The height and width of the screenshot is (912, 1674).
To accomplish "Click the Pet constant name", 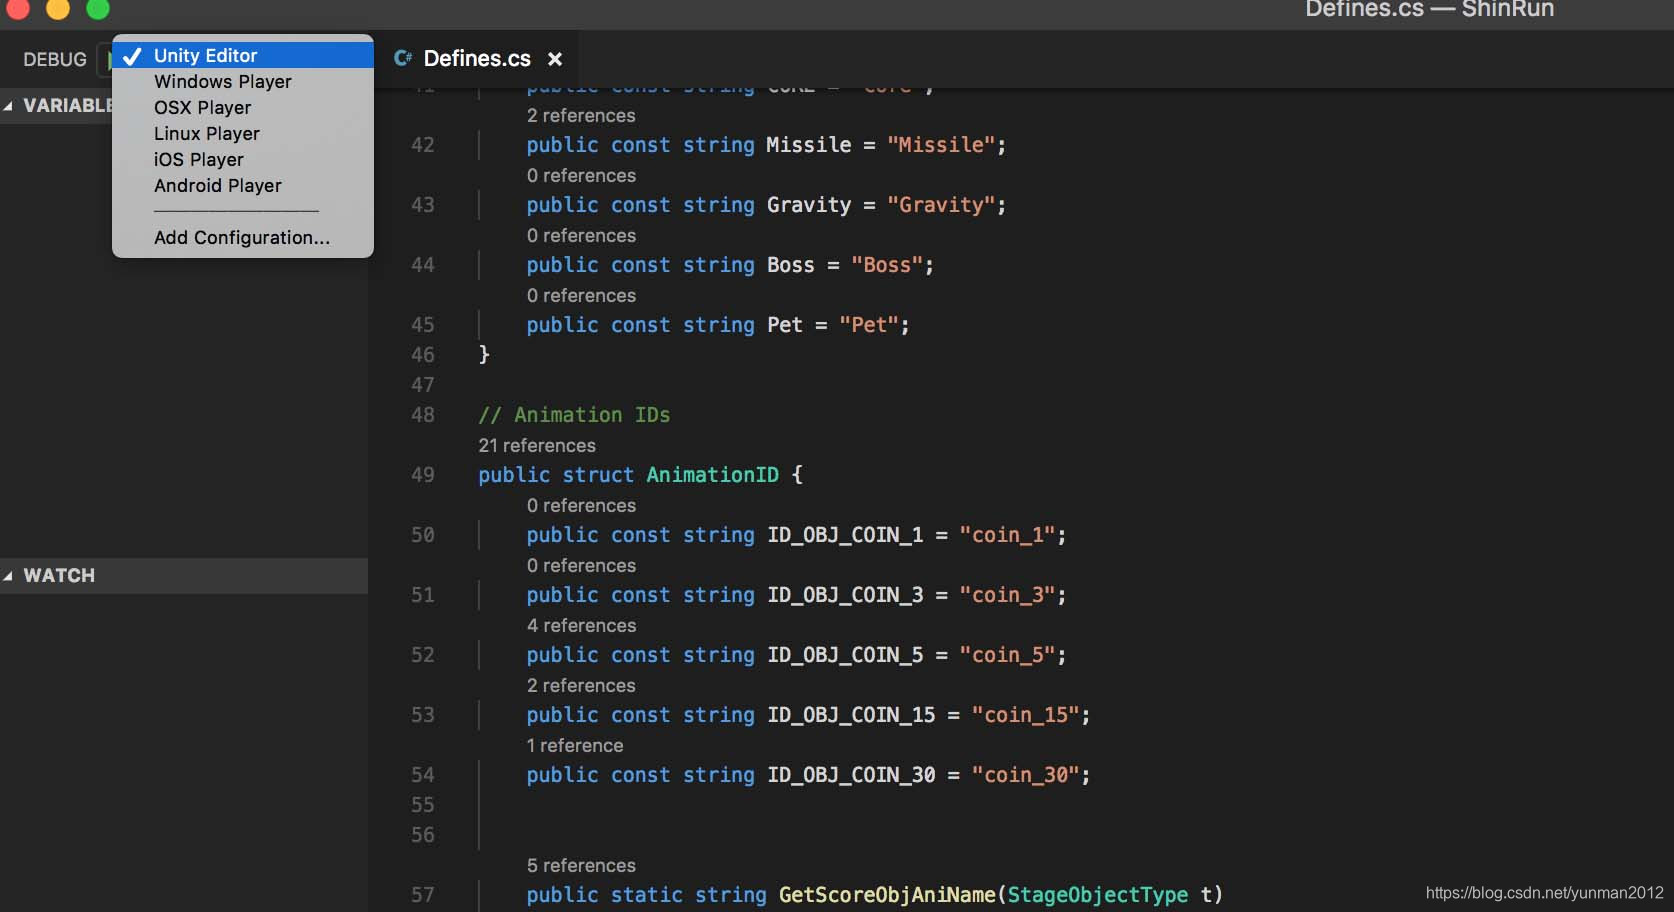I will click(x=785, y=325).
